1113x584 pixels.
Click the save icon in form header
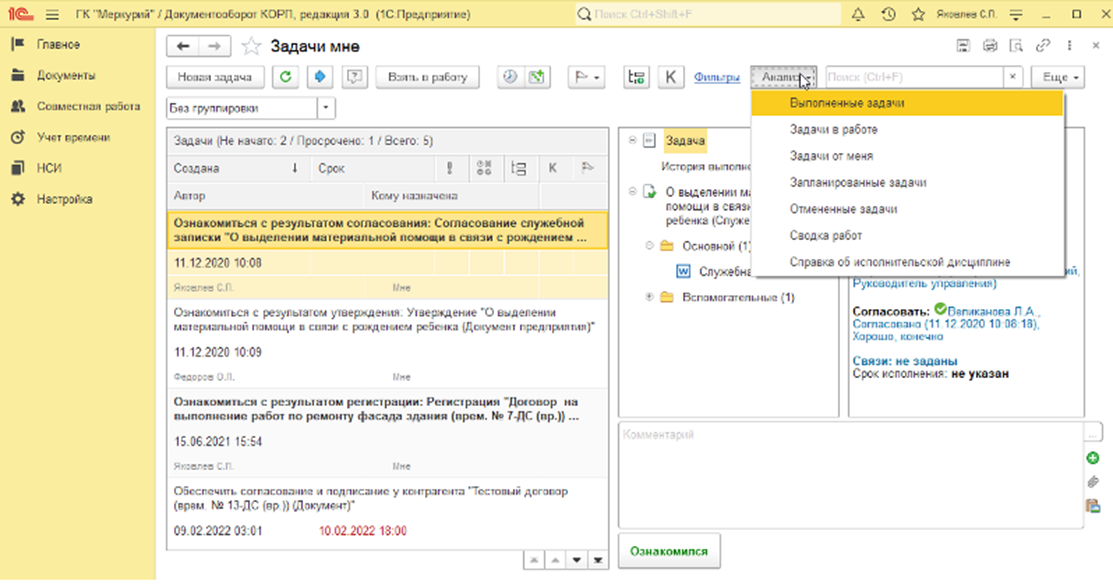tap(963, 46)
